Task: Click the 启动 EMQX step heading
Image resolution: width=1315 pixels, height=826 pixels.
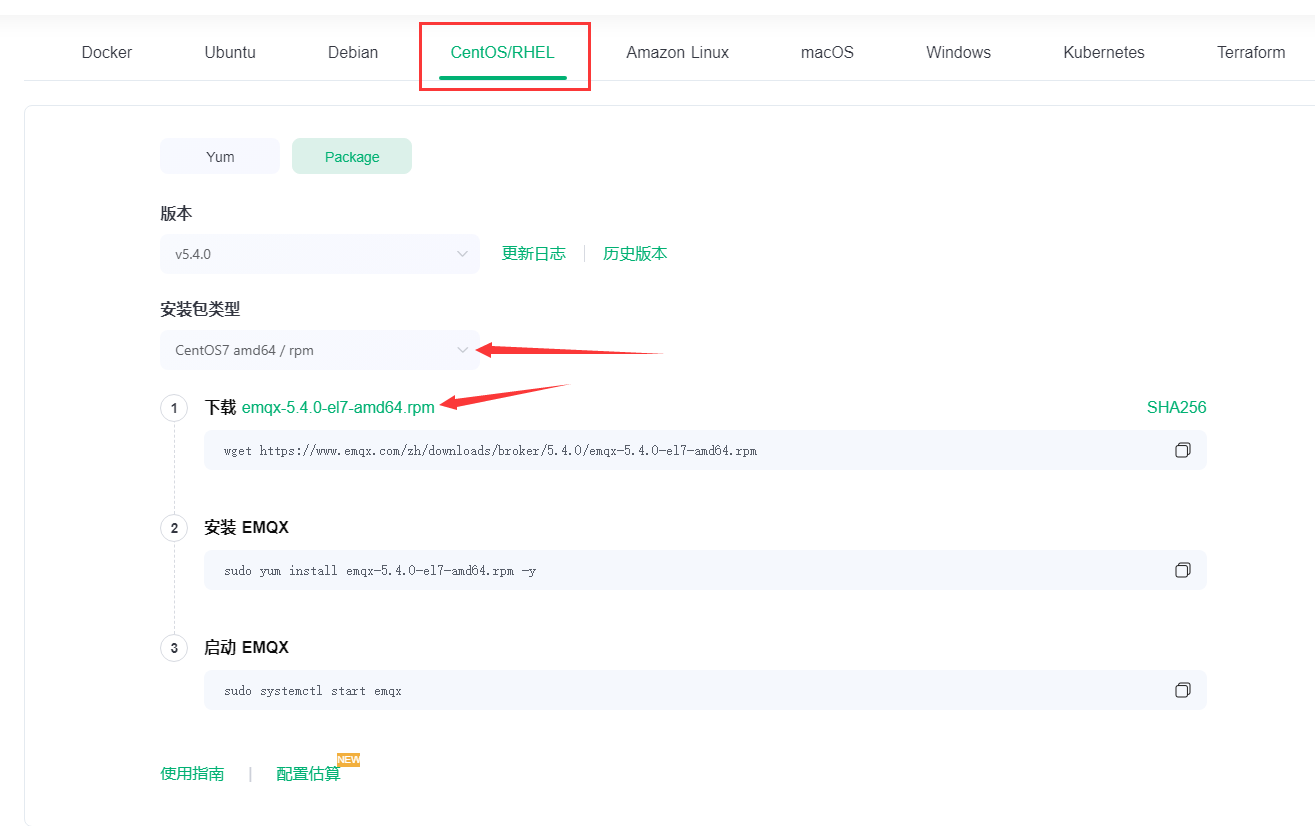Action: tap(246, 647)
